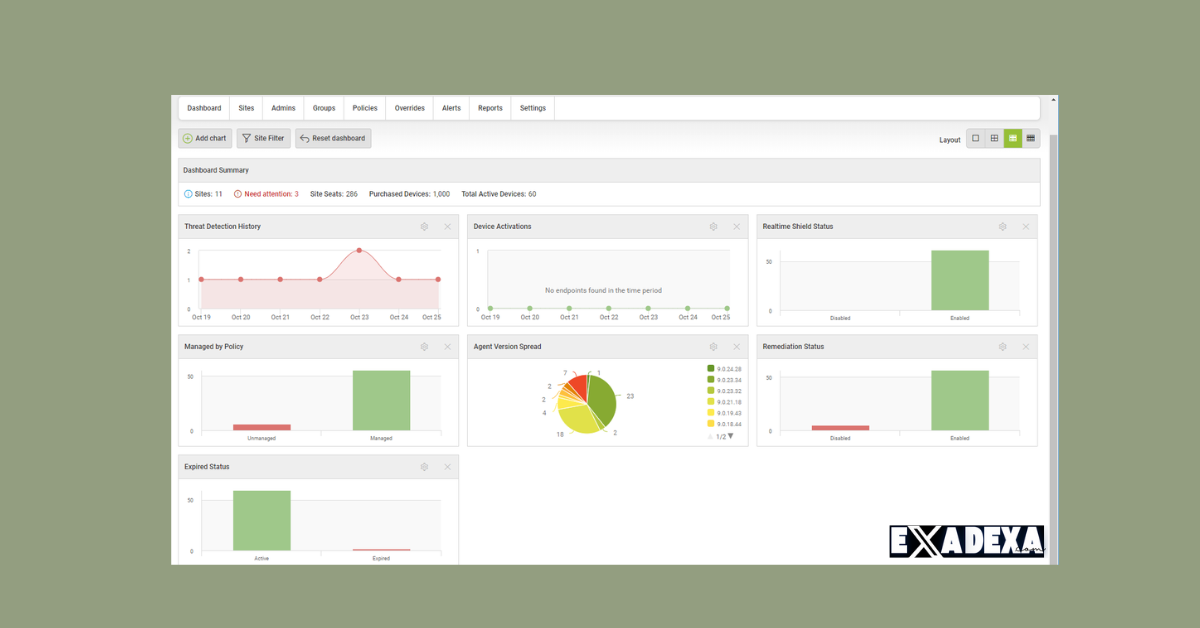Close the Threat Detection History widget
Viewport: 1200px width, 628px height.
coord(447,227)
